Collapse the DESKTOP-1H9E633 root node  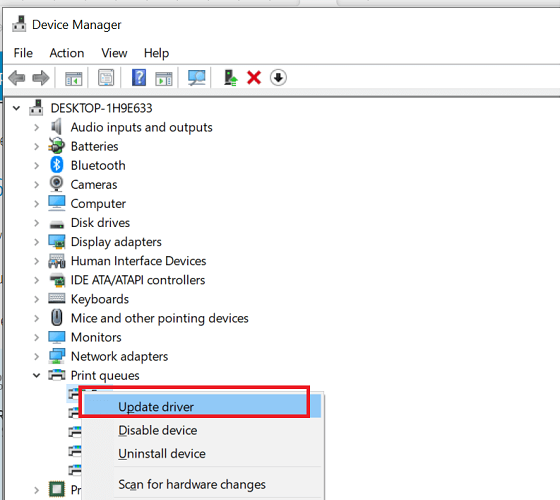coord(16,108)
